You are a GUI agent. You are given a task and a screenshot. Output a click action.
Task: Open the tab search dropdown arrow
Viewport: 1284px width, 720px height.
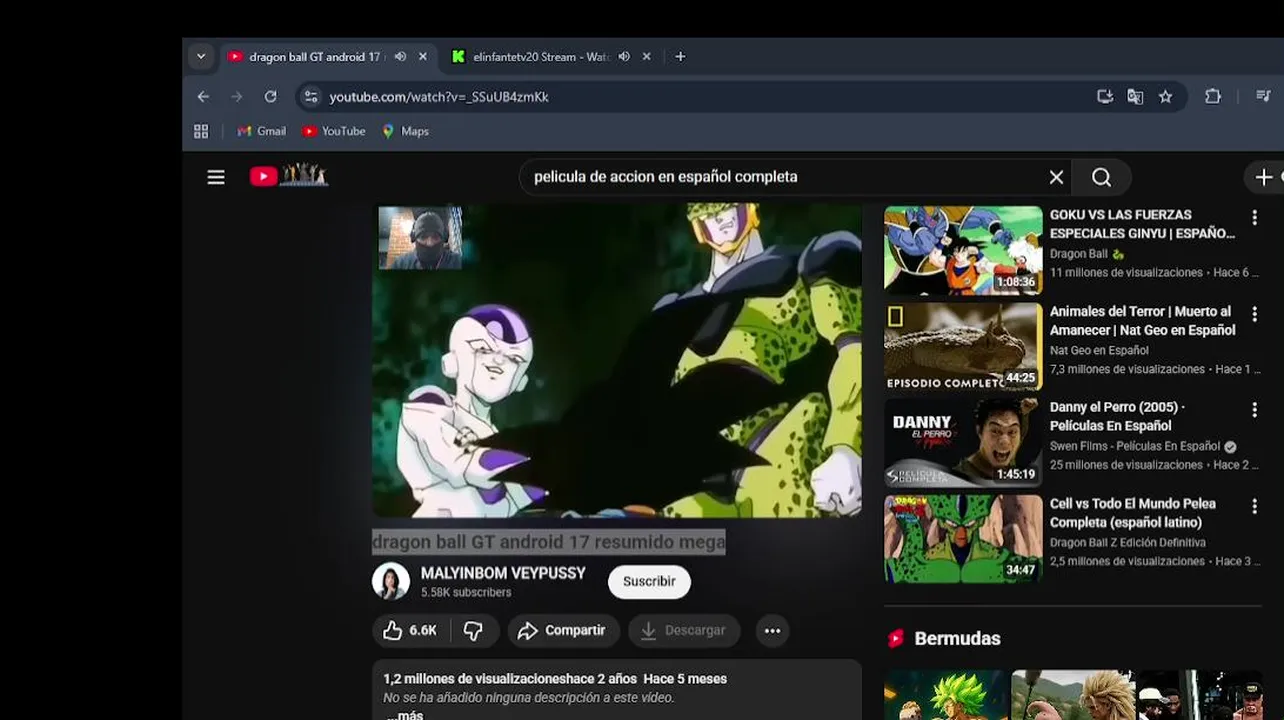(201, 57)
